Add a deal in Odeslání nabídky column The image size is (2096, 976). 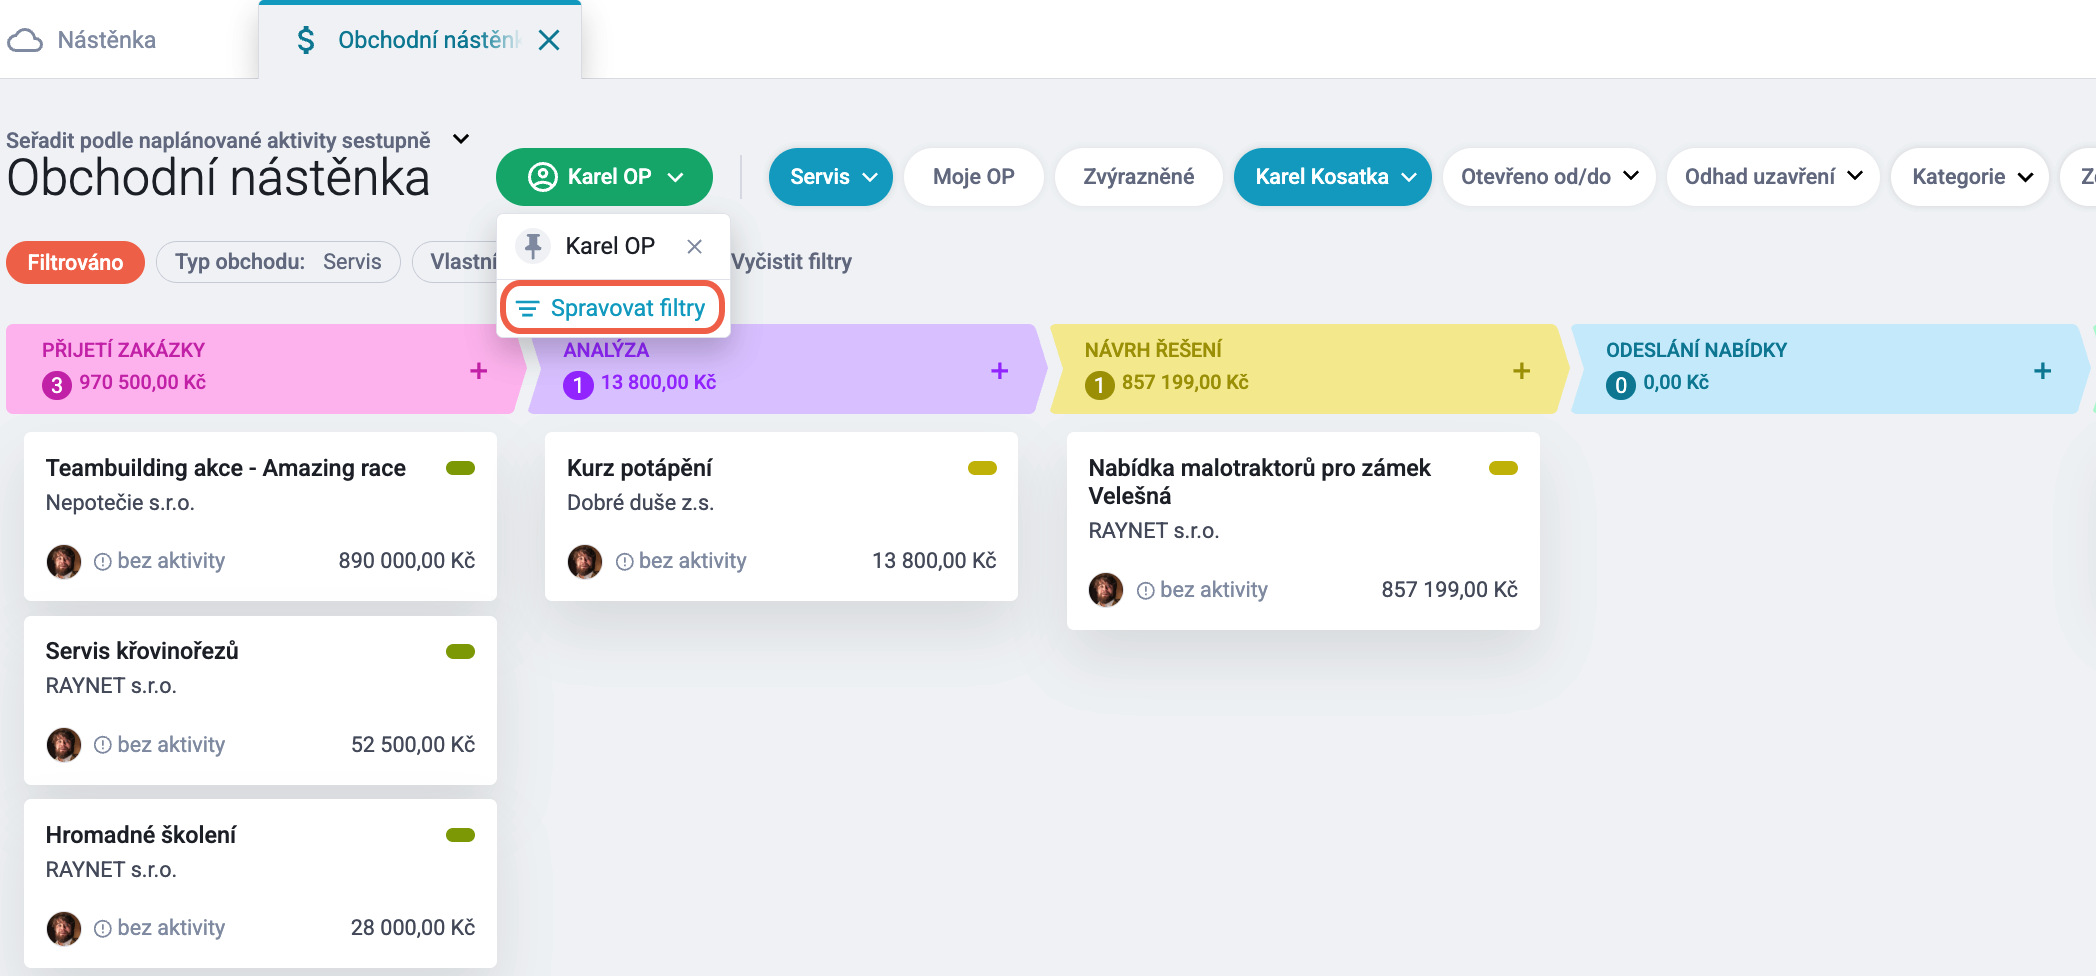click(x=2042, y=371)
